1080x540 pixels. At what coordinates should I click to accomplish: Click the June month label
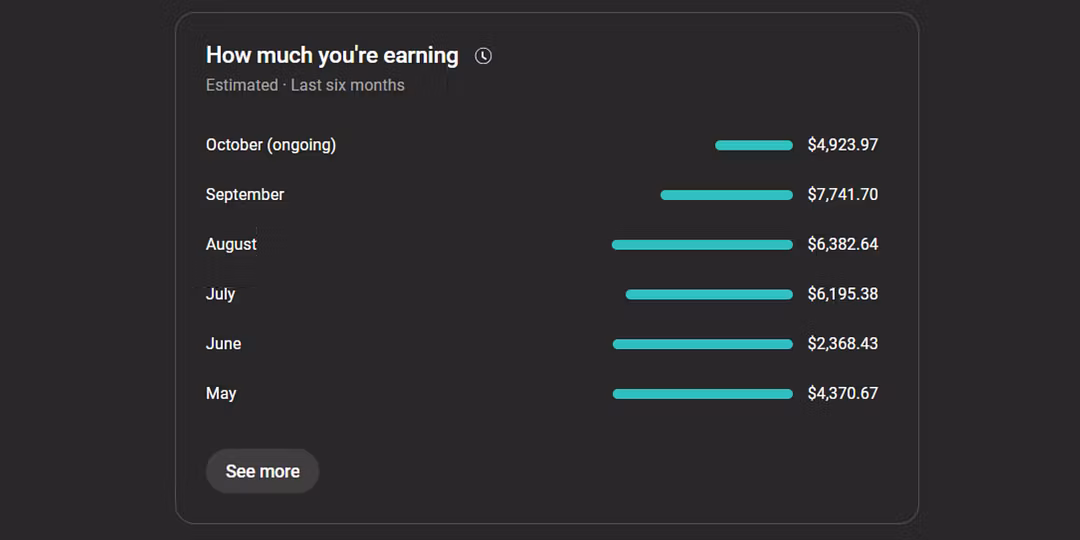[223, 344]
